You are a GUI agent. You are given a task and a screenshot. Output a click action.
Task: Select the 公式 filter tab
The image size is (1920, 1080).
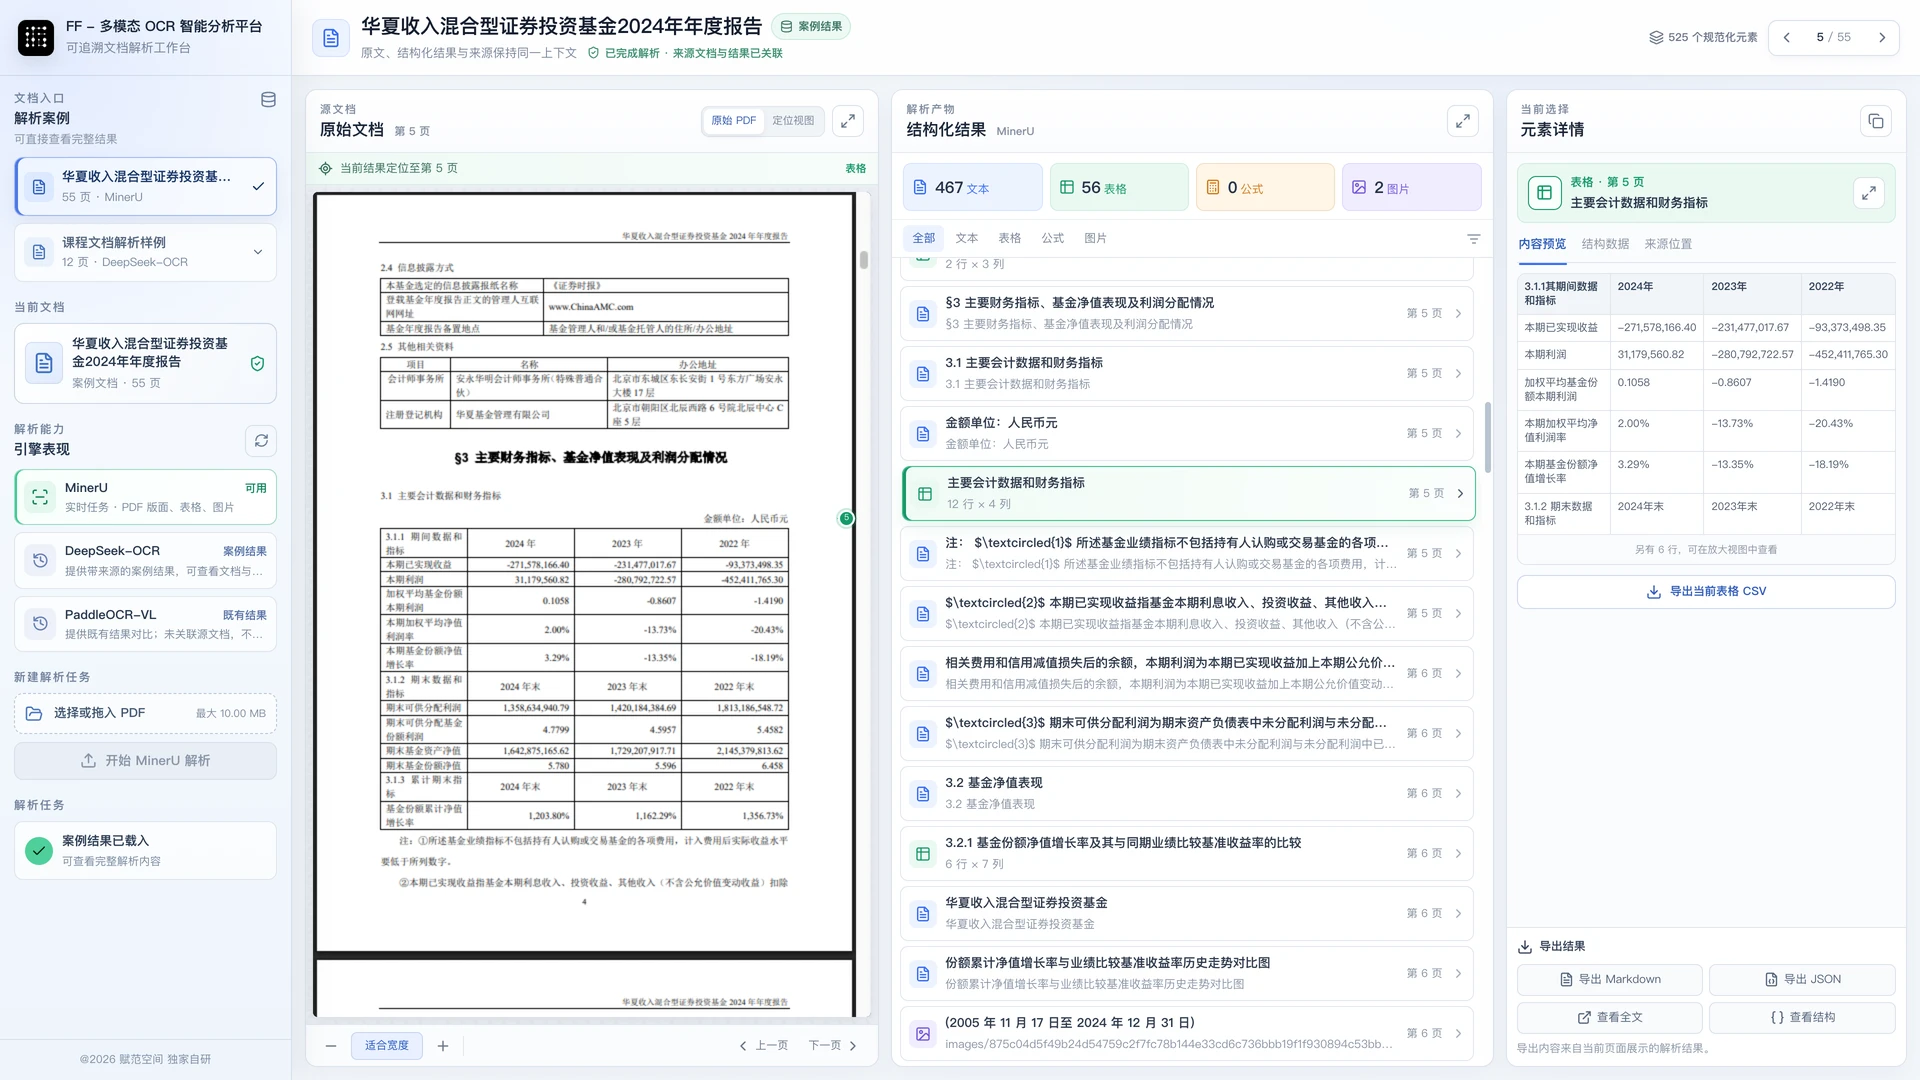[1053, 238]
